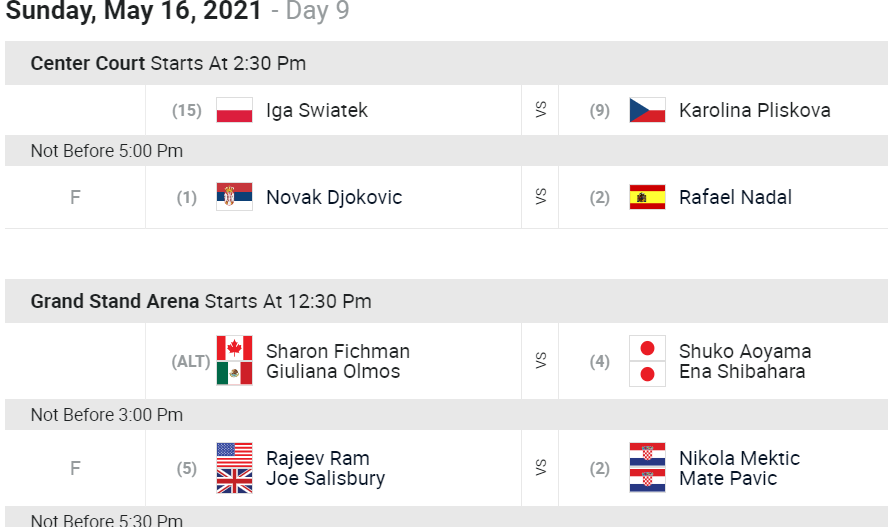Click the Japan flag beside Shuko Aoyama
888x527 pixels.
coord(647,348)
